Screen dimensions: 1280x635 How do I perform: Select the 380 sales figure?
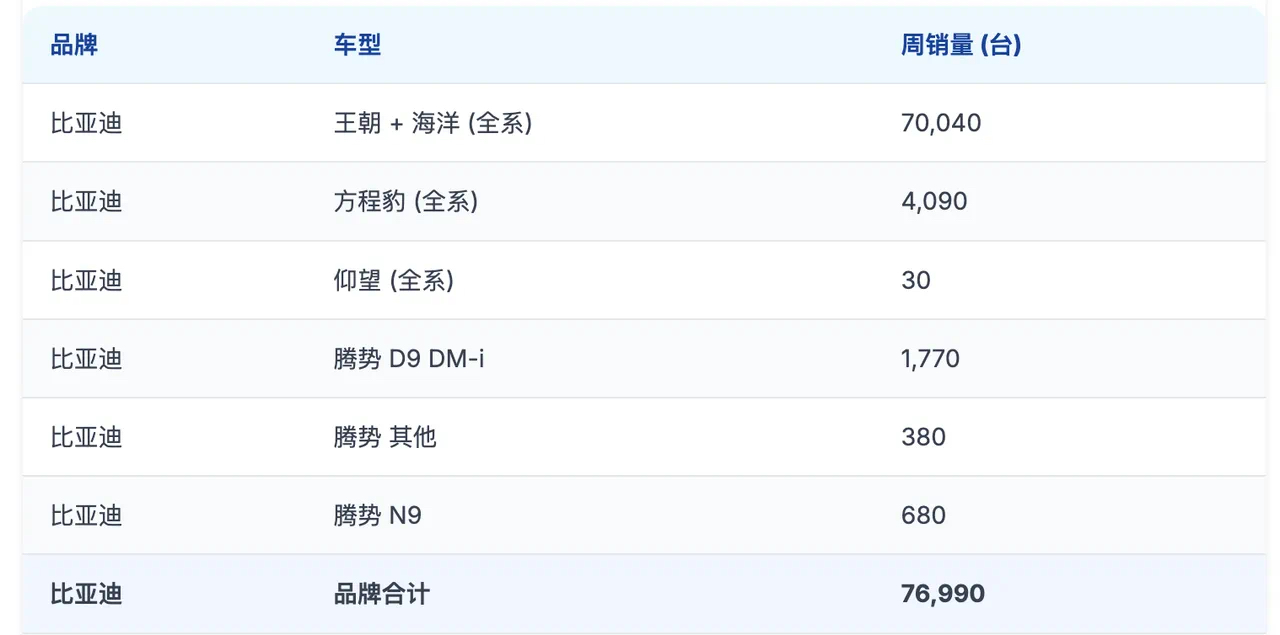click(x=923, y=437)
